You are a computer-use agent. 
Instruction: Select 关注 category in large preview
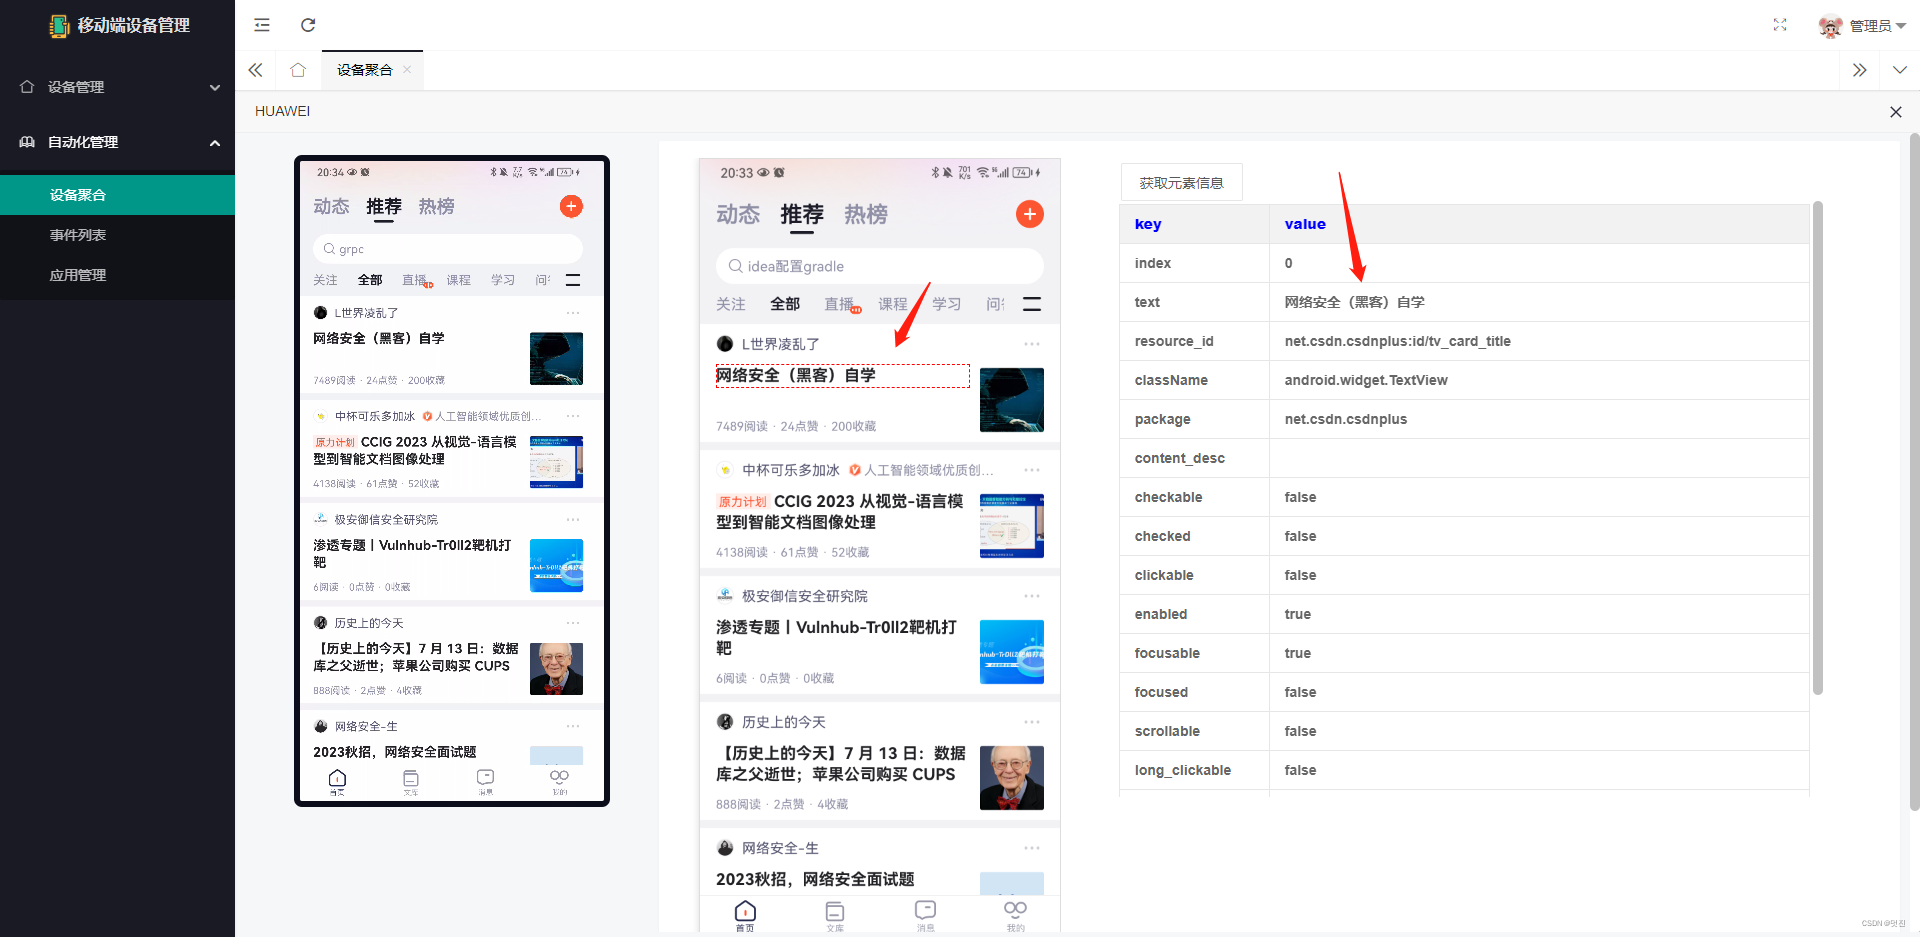tap(731, 304)
